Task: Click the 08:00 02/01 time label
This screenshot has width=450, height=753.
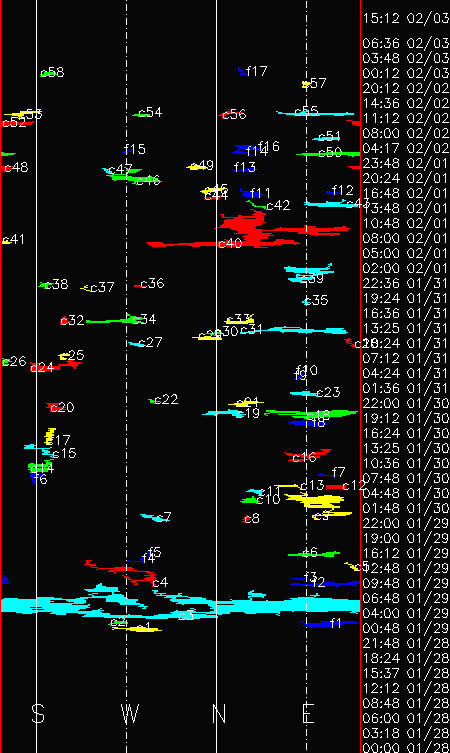Action: [x=406, y=238]
